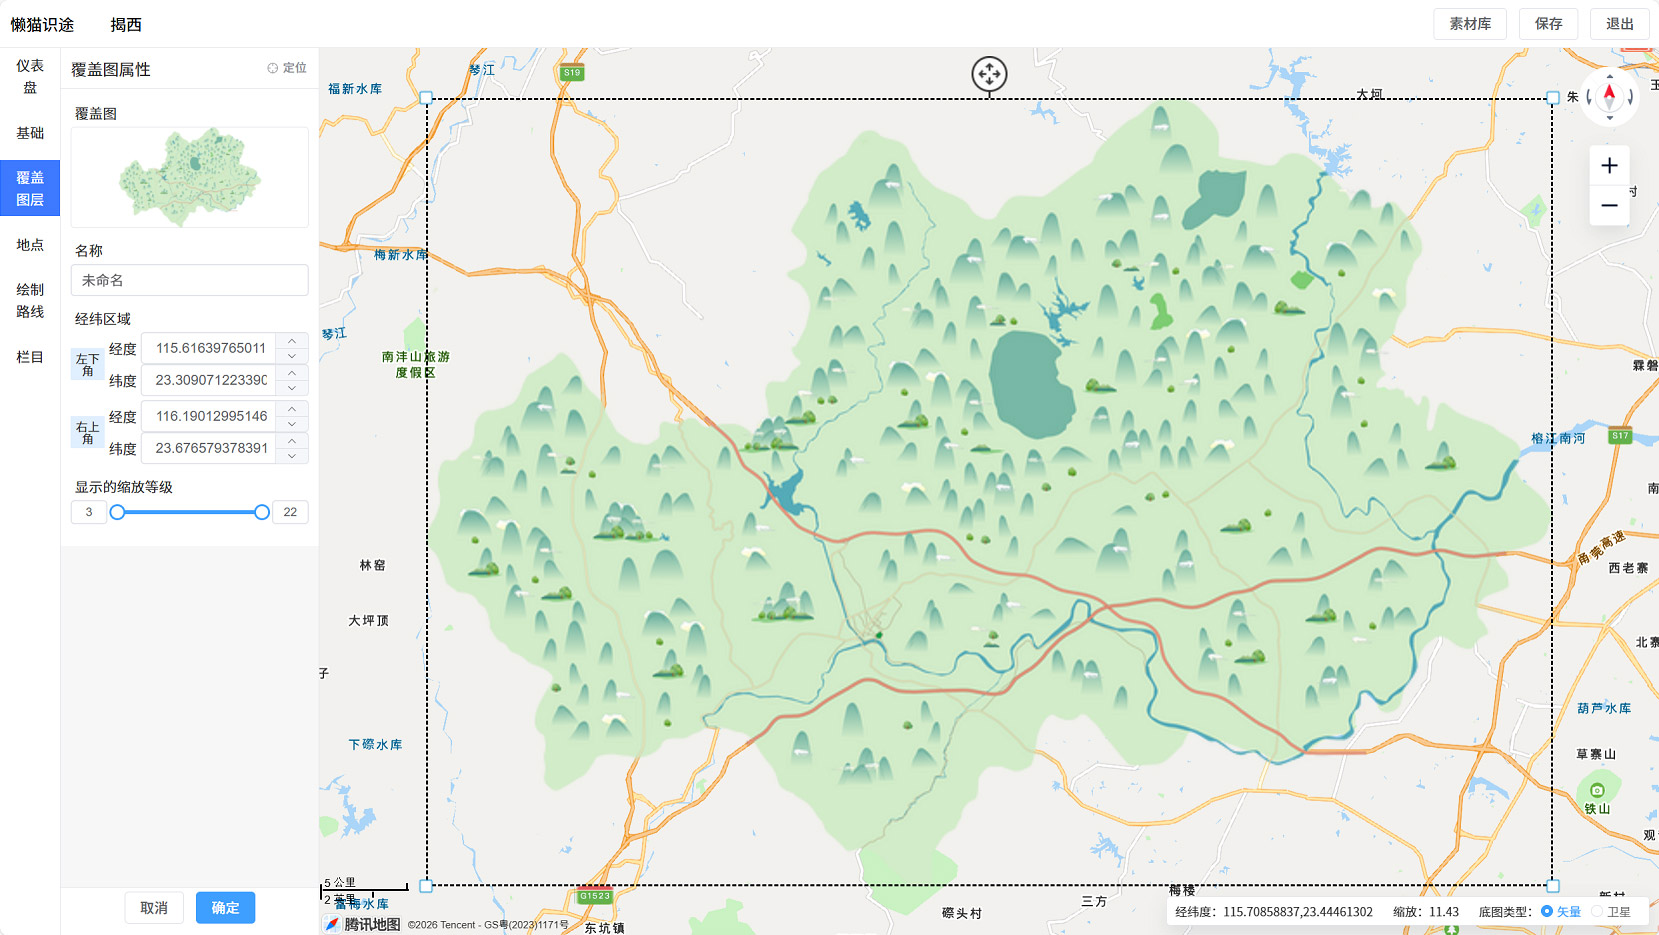Click the bottom-right overlay resize handle
The width and height of the screenshot is (1659, 935).
click(x=1553, y=886)
